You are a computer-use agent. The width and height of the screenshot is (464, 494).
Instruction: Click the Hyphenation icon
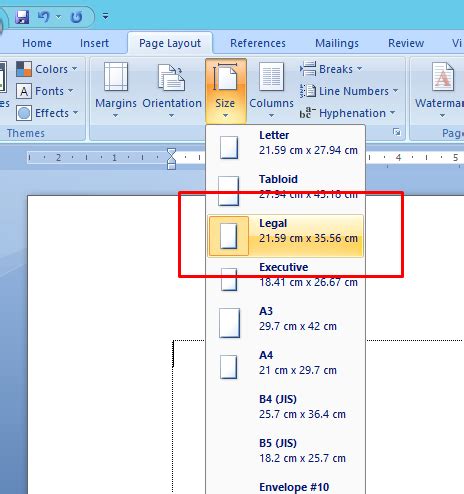click(307, 113)
